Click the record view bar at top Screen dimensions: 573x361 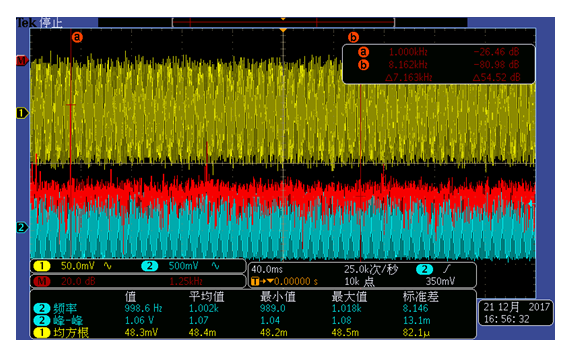coord(283,22)
